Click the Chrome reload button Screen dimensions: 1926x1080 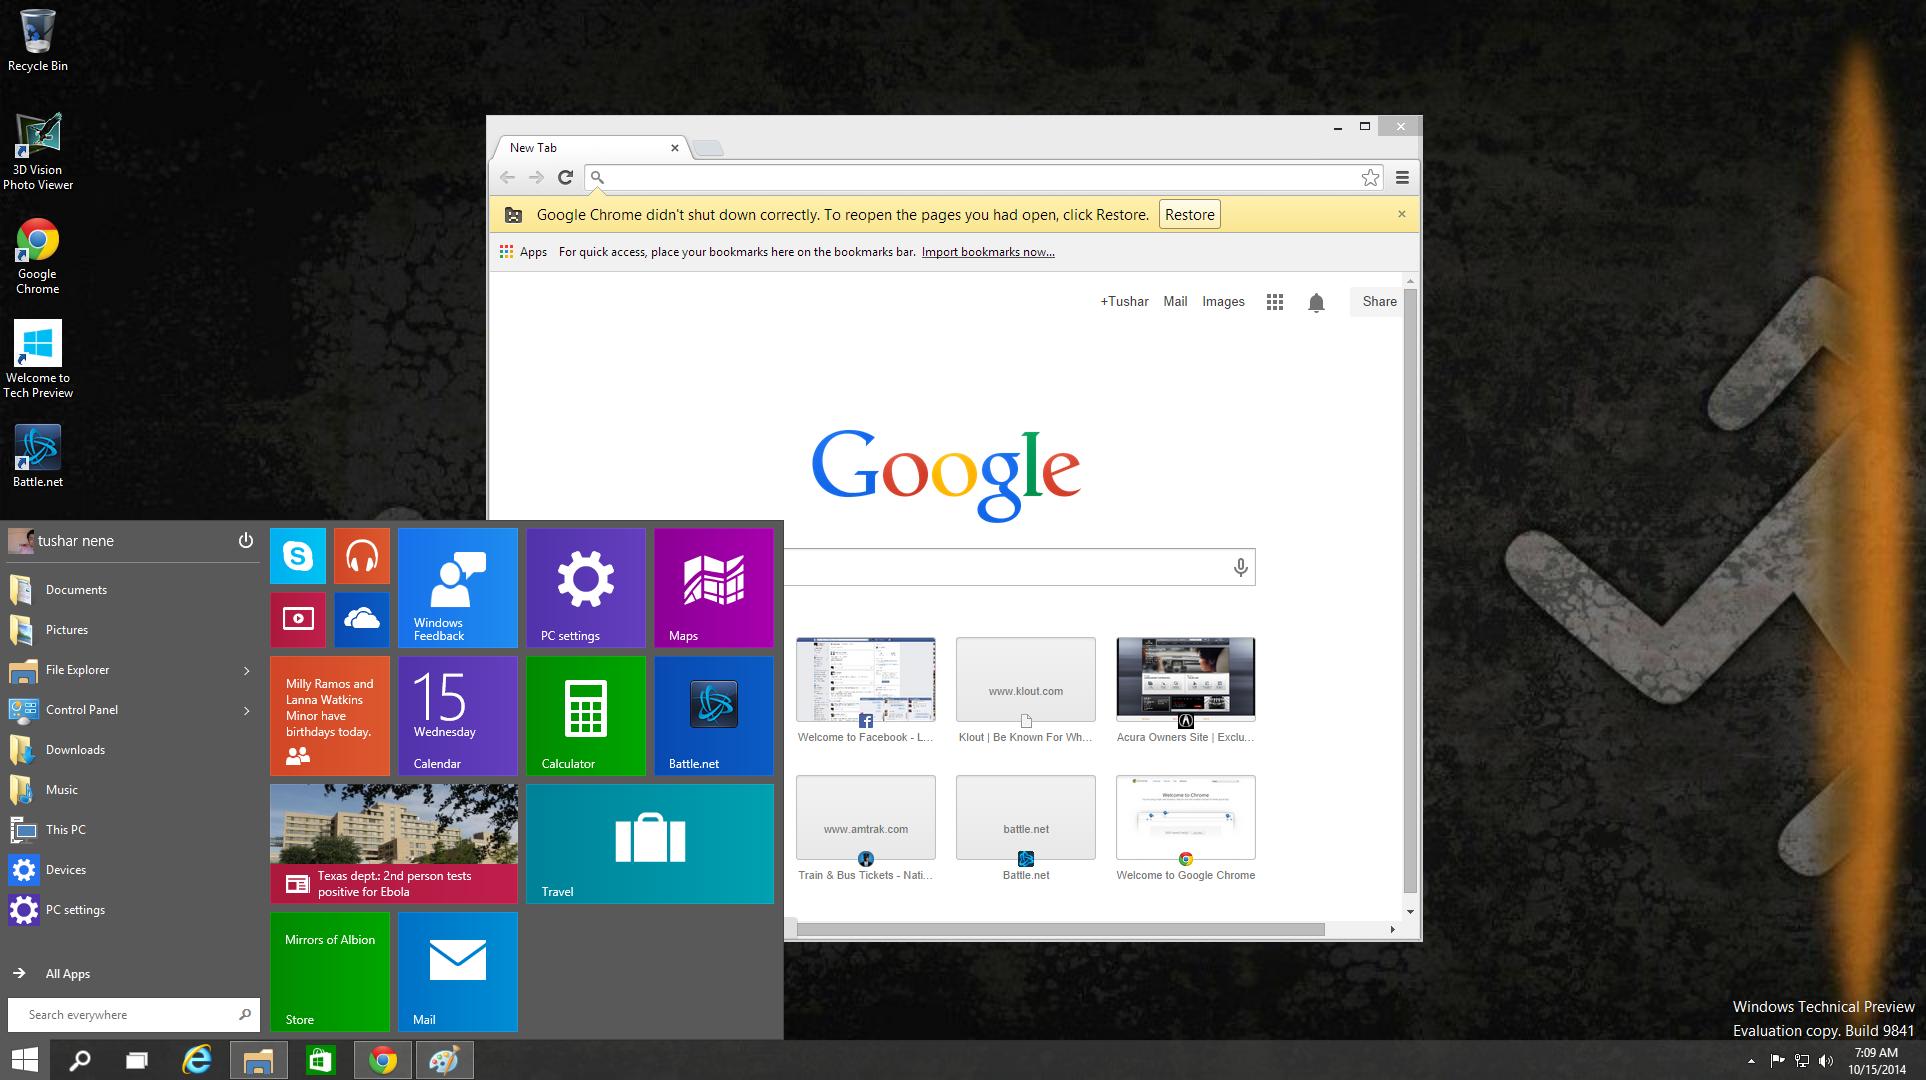point(565,178)
